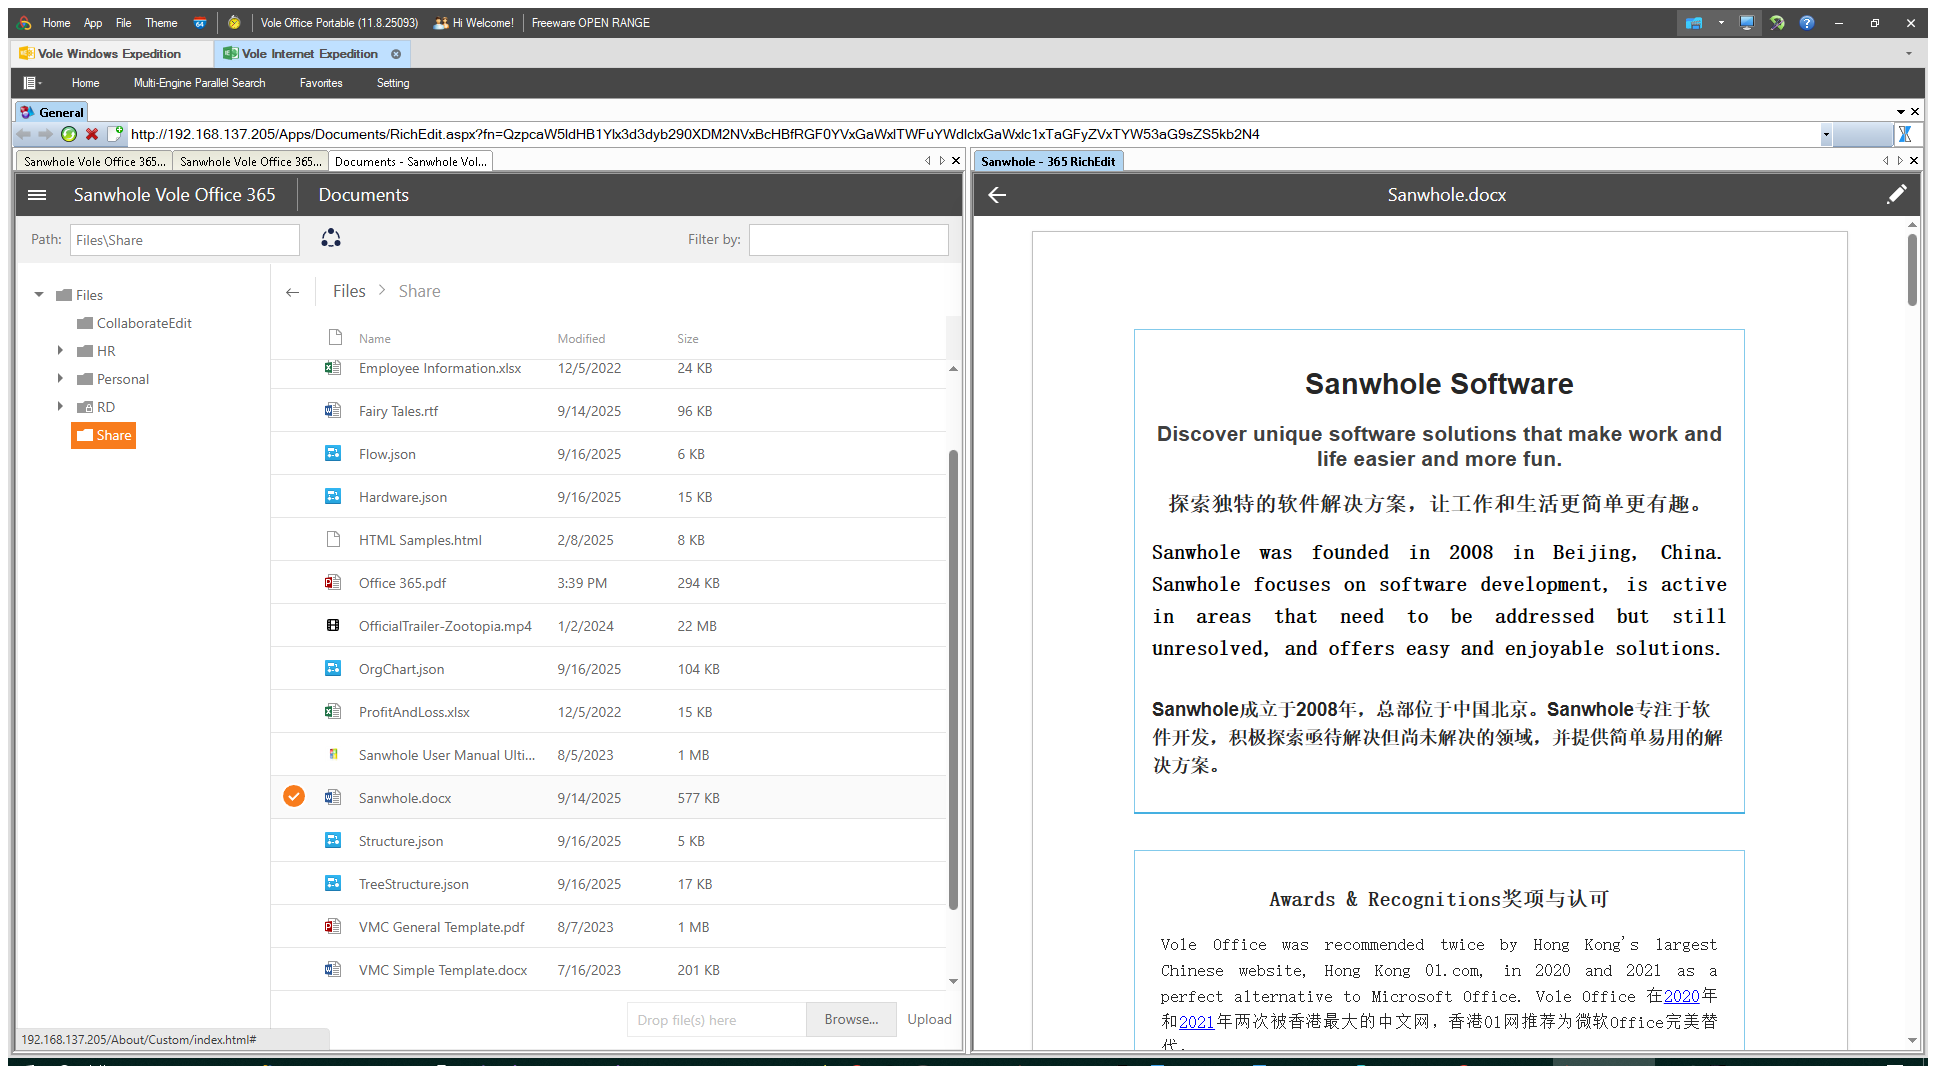Click the 2020 hyperlink in document

point(1681,996)
